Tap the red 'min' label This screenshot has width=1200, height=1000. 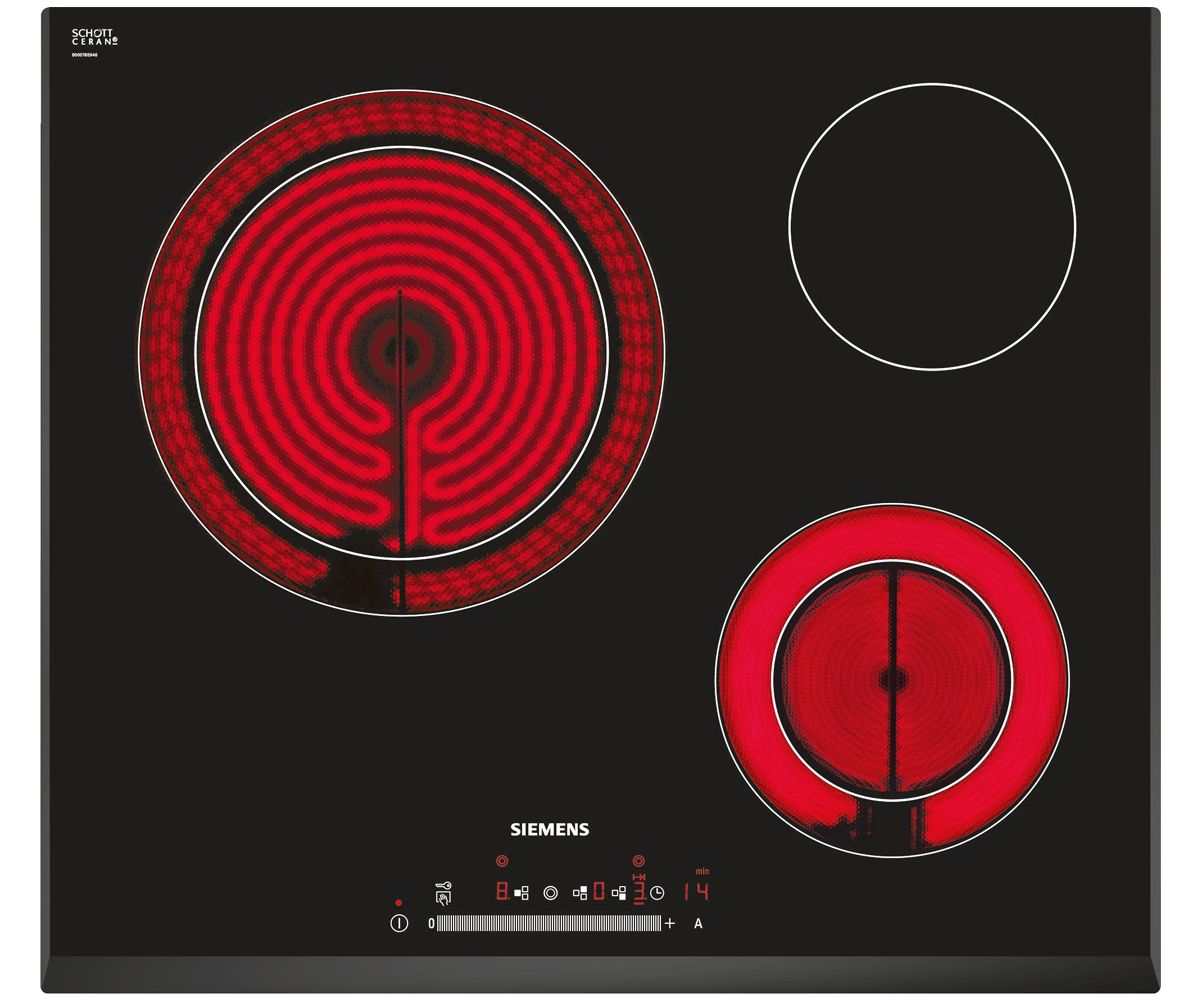(x=703, y=871)
